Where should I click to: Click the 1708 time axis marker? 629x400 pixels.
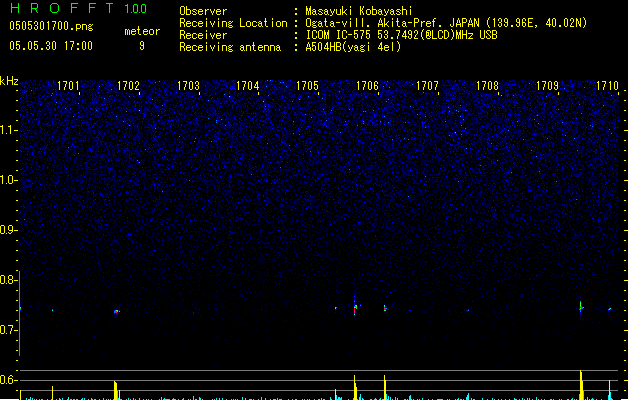[487, 86]
